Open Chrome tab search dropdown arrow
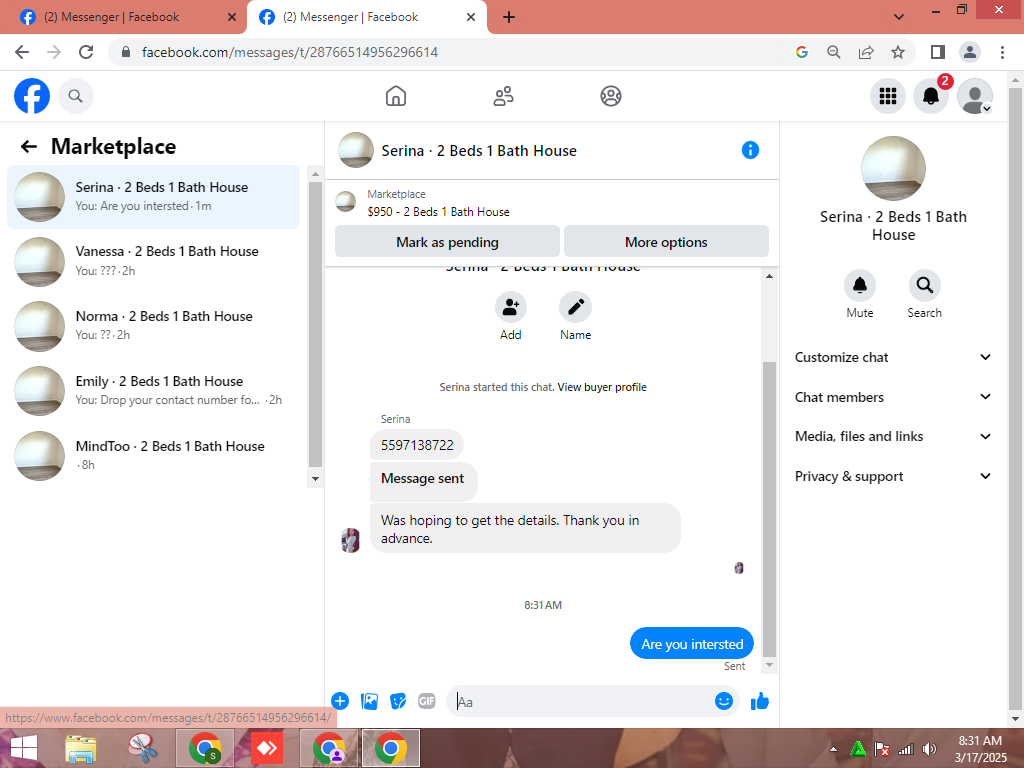The width and height of the screenshot is (1024, 768). [899, 17]
